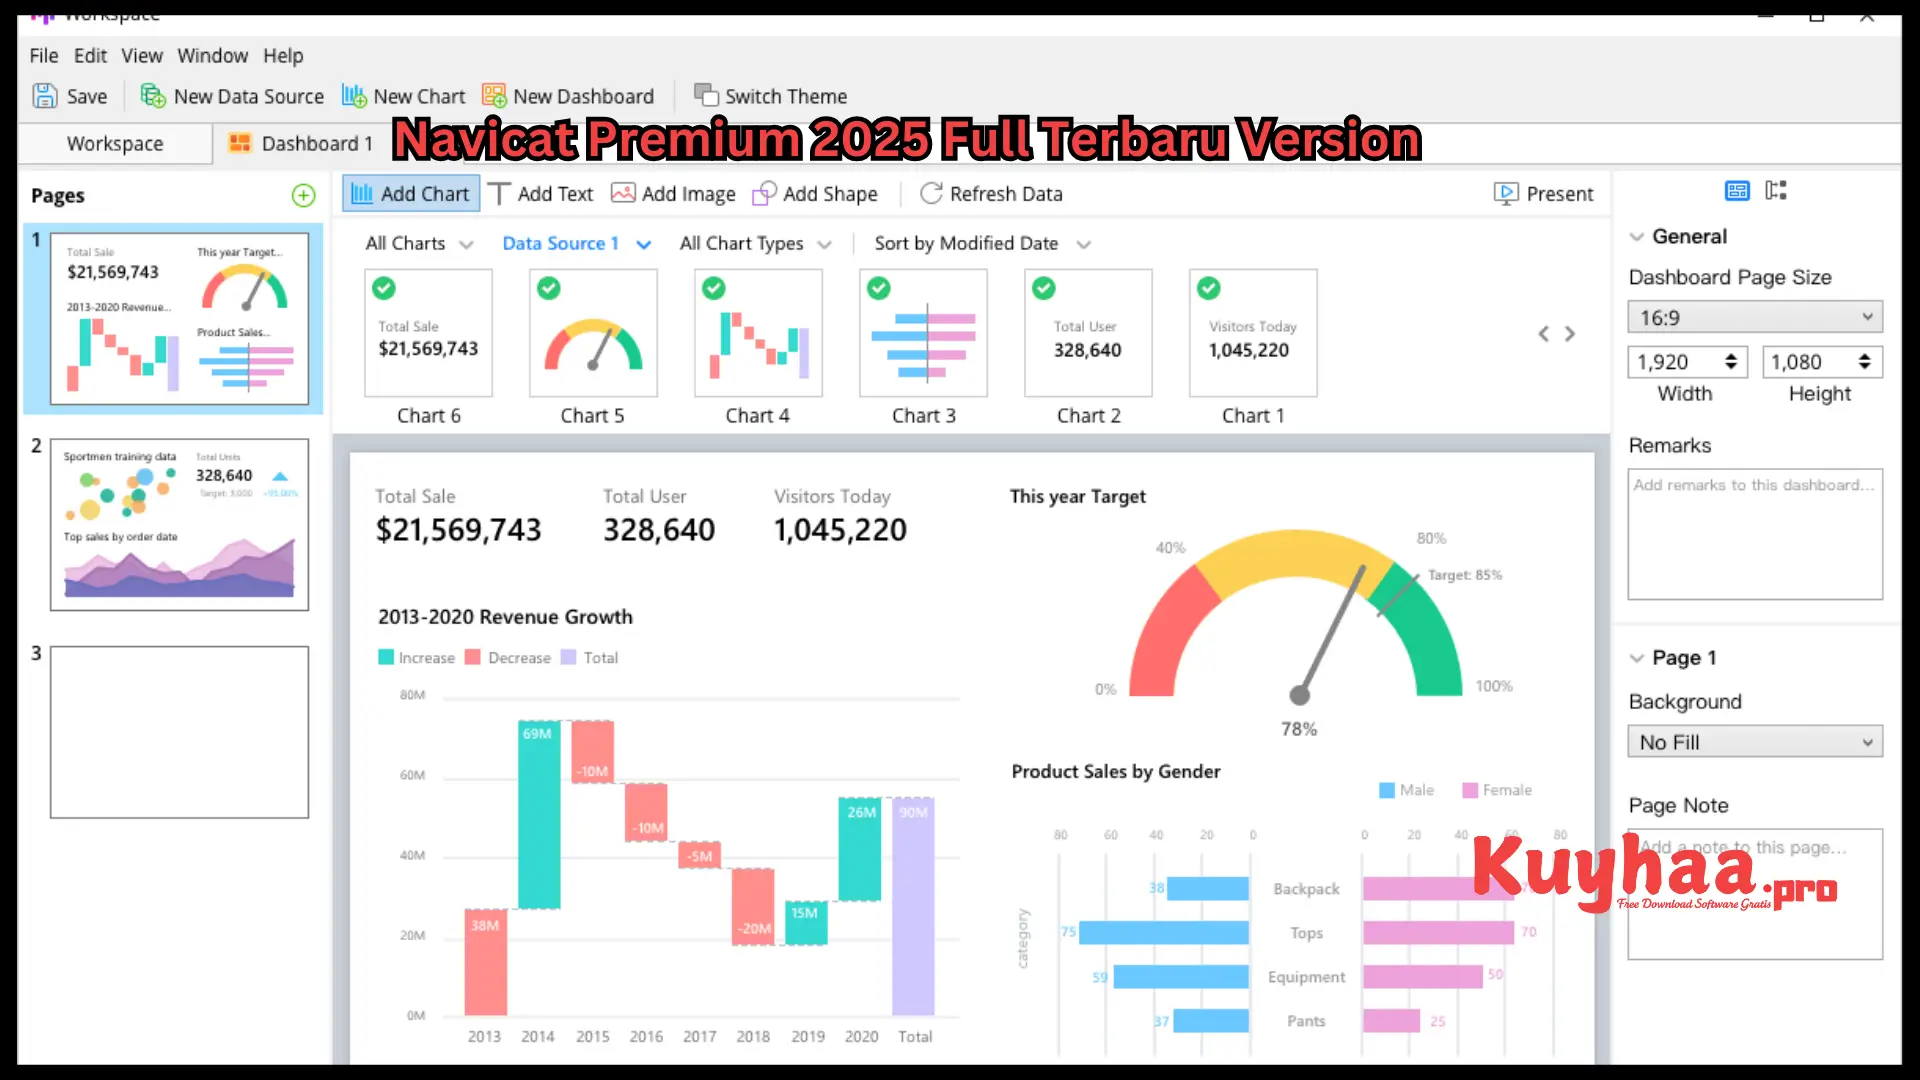Select the page 2 thumbnail
Screen dimensions: 1920x1080
pyautogui.click(x=179, y=525)
